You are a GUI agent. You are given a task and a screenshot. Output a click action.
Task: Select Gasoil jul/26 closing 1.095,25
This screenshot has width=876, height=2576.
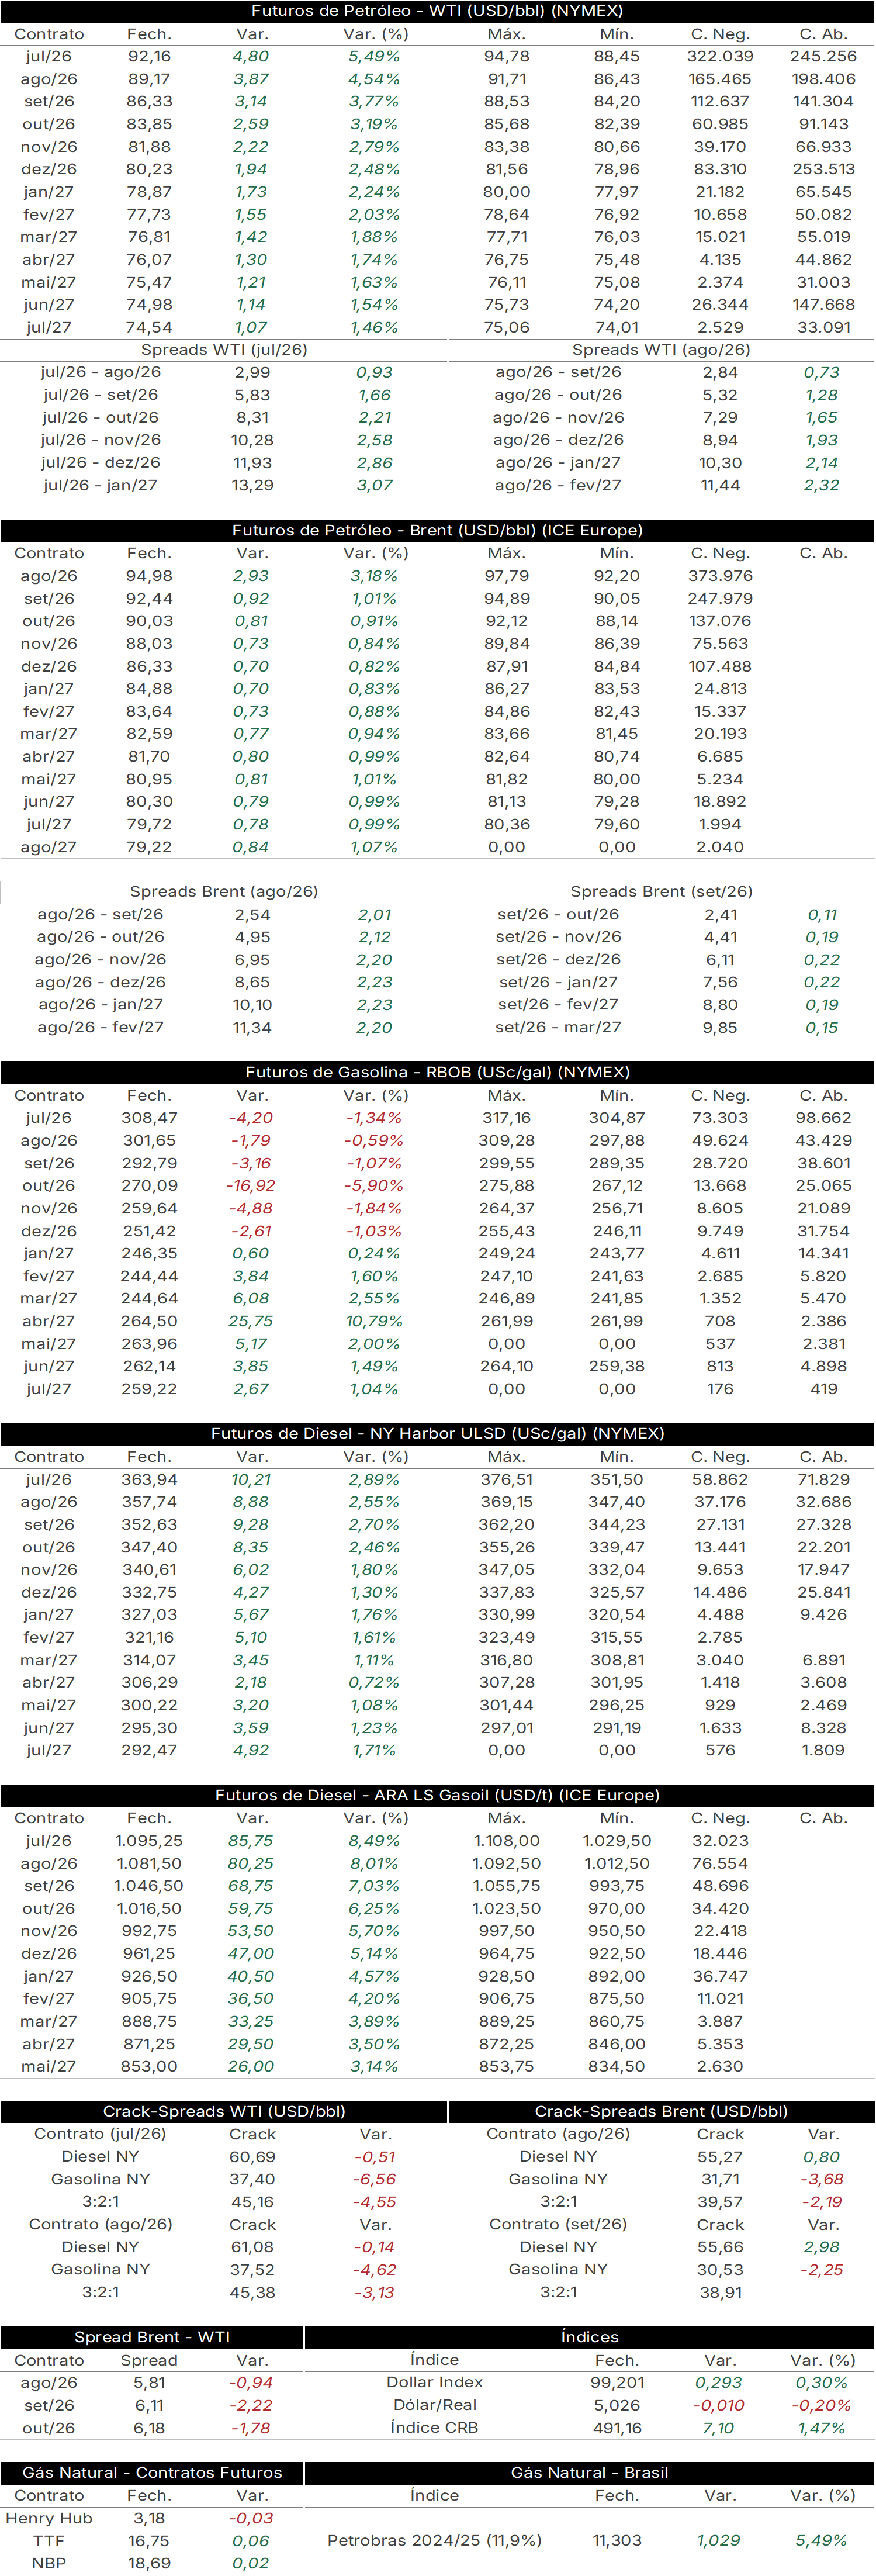click(149, 1841)
